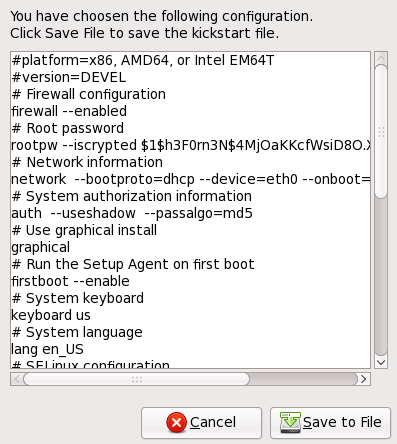This screenshot has width=397, height=444.
Task: Click empty horizontal scrollbar track right of thumb
Action: [x=303, y=379]
